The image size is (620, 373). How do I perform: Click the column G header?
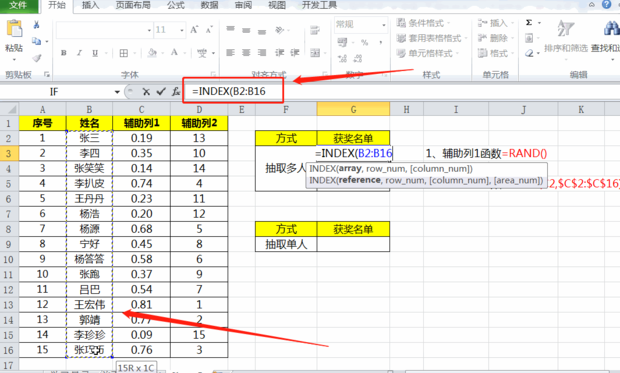coord(353,109)
